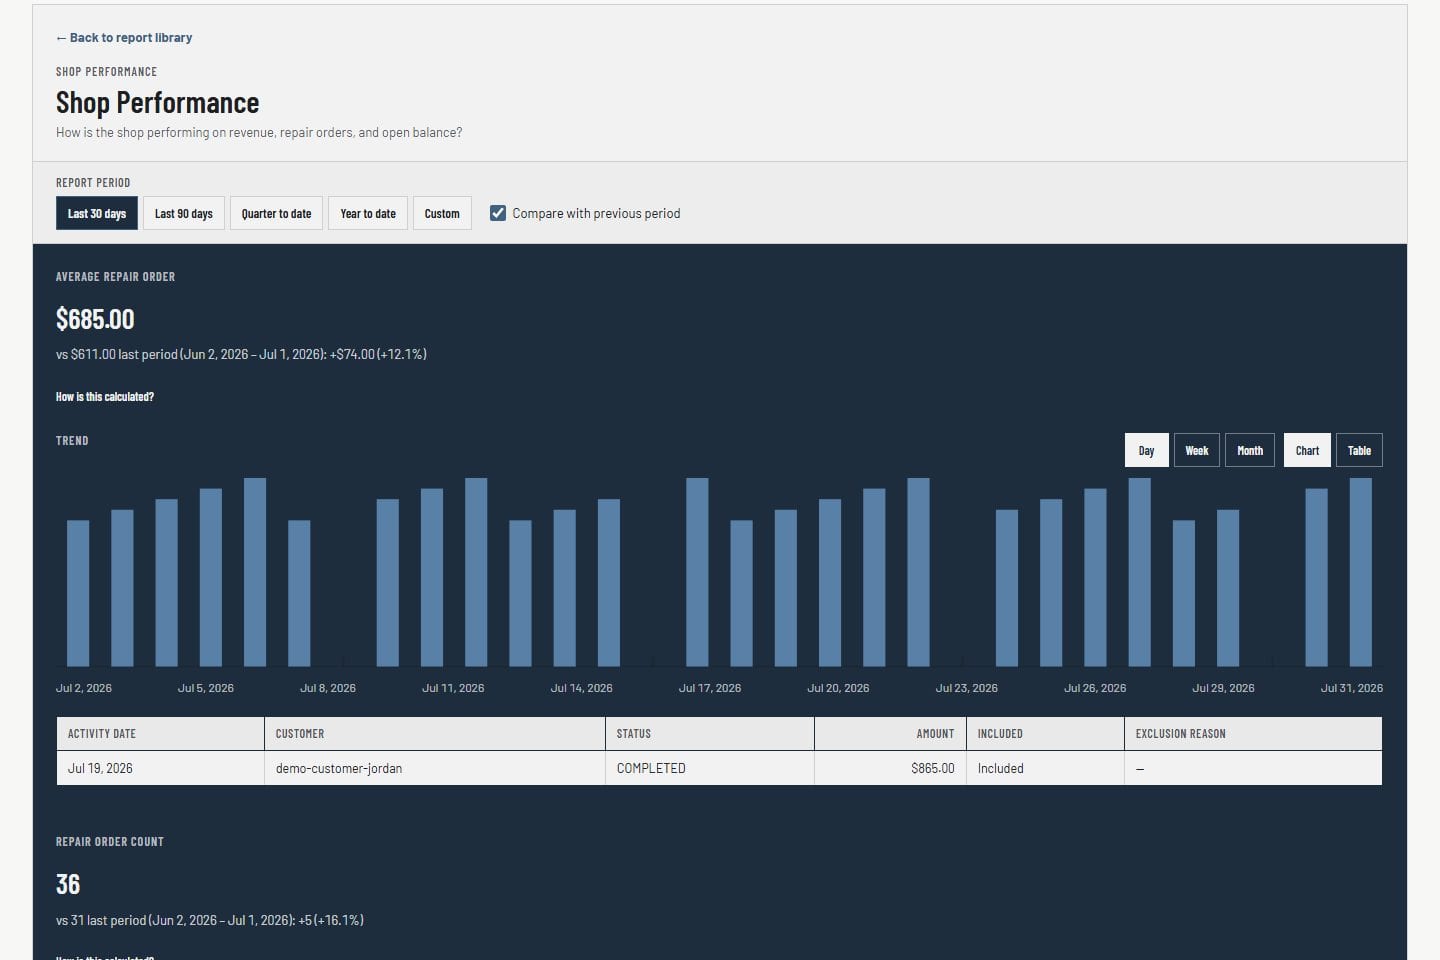Click the Jul 29, 2026 axis label
Viewport: 1440px width, 960px height.
pos(1223,688)
